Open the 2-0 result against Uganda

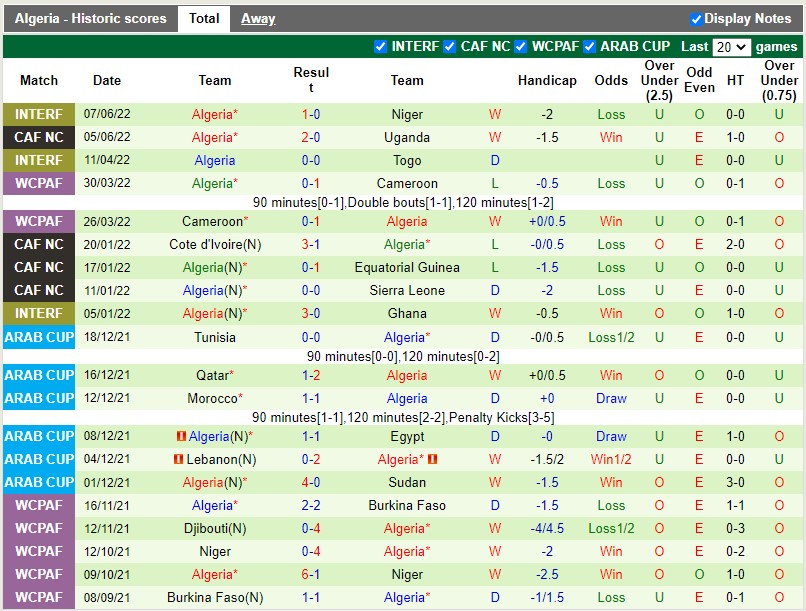click(x=311, y=137)
